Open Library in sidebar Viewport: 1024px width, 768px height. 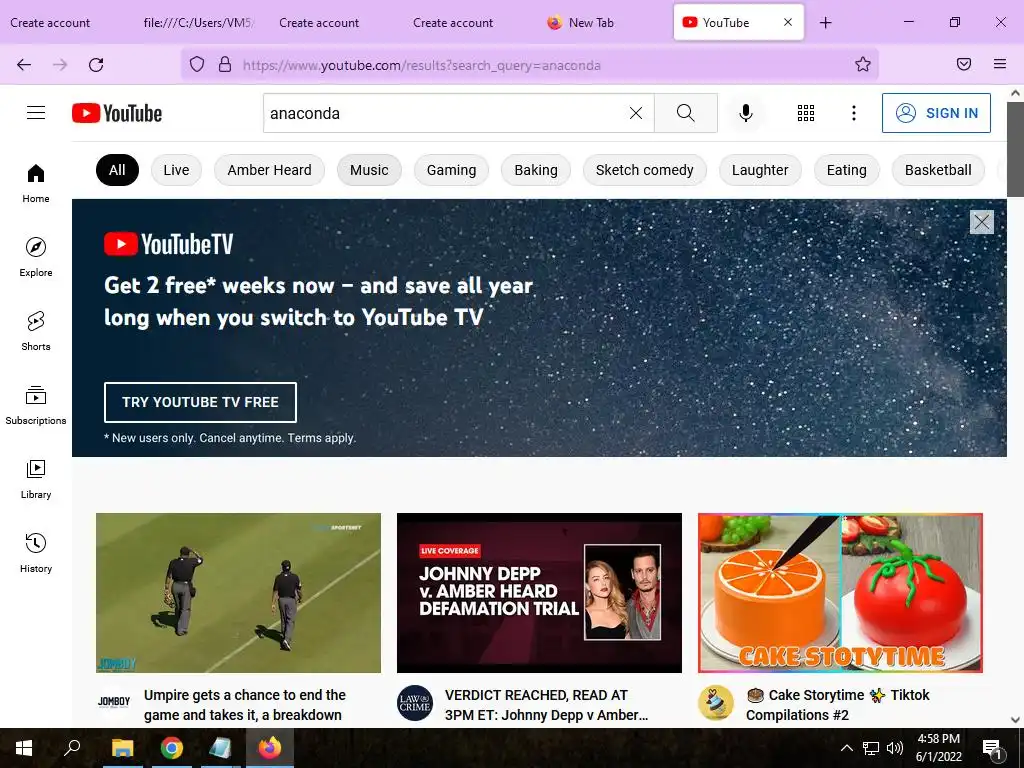click(36, 479)
